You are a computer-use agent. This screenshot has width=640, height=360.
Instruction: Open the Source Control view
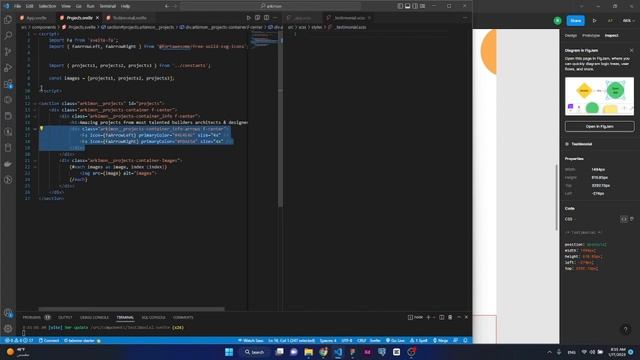pos(8,51)
